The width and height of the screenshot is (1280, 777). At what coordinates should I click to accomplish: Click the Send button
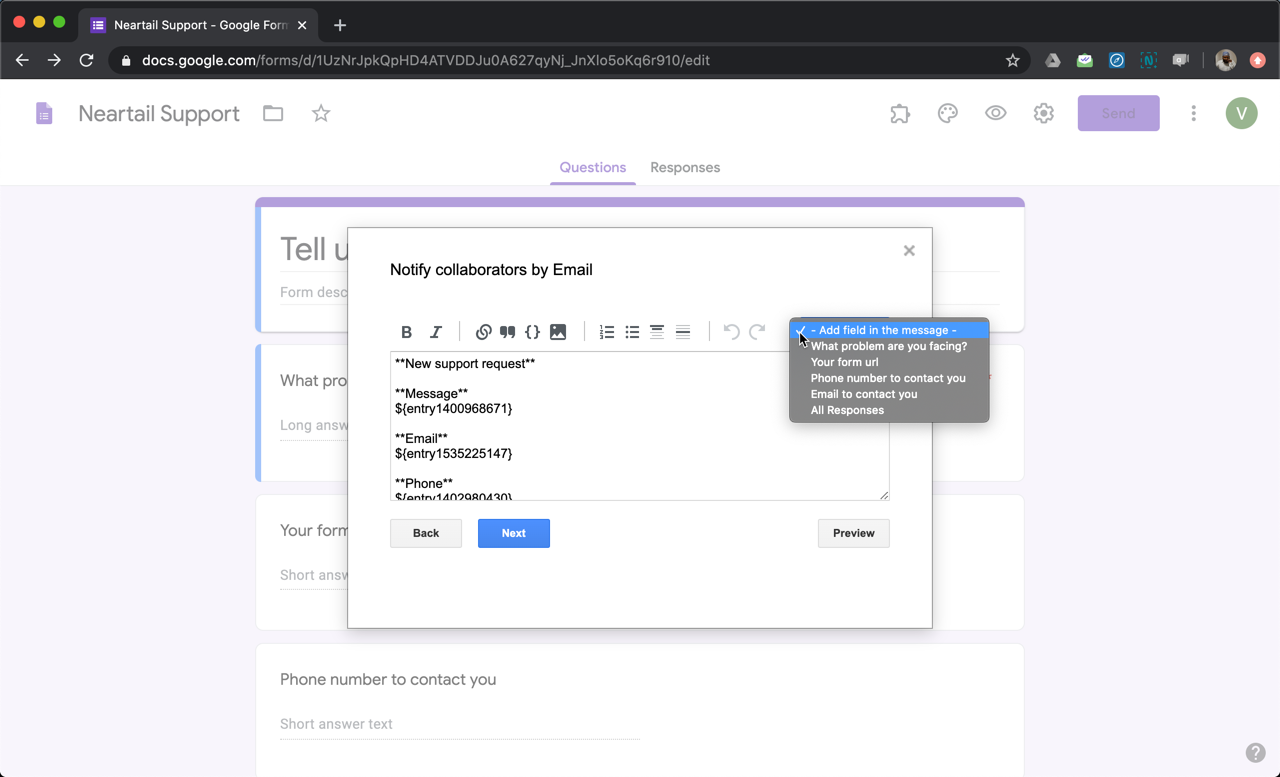[1119, 113]
